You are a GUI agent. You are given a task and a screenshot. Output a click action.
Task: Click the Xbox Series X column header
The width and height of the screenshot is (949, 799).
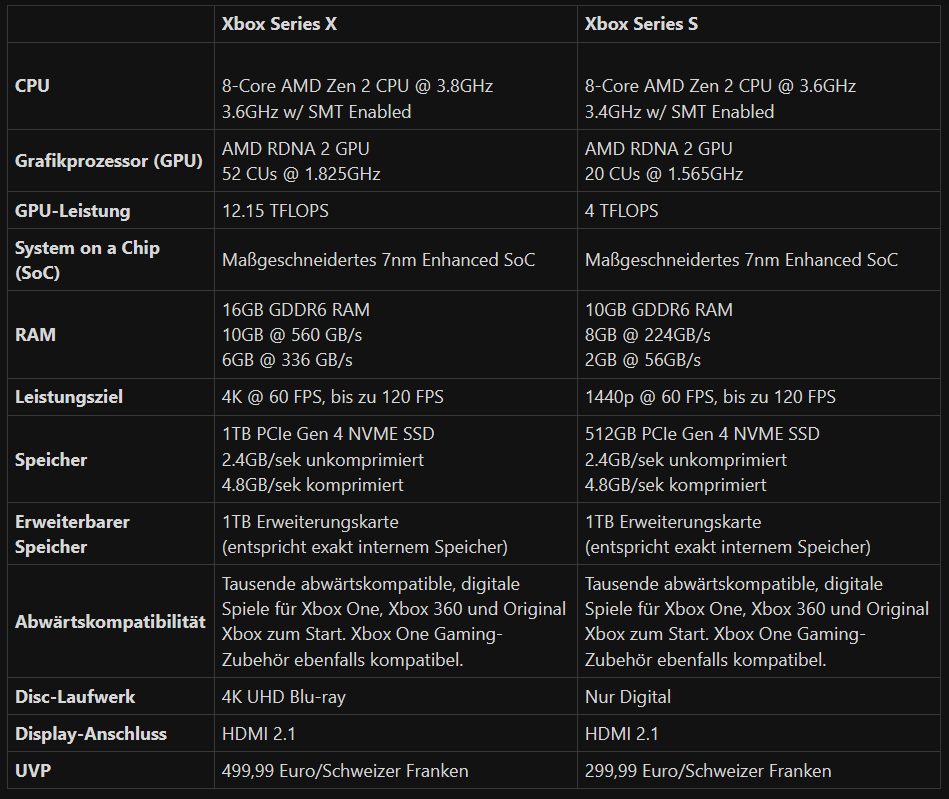[279, 24]
